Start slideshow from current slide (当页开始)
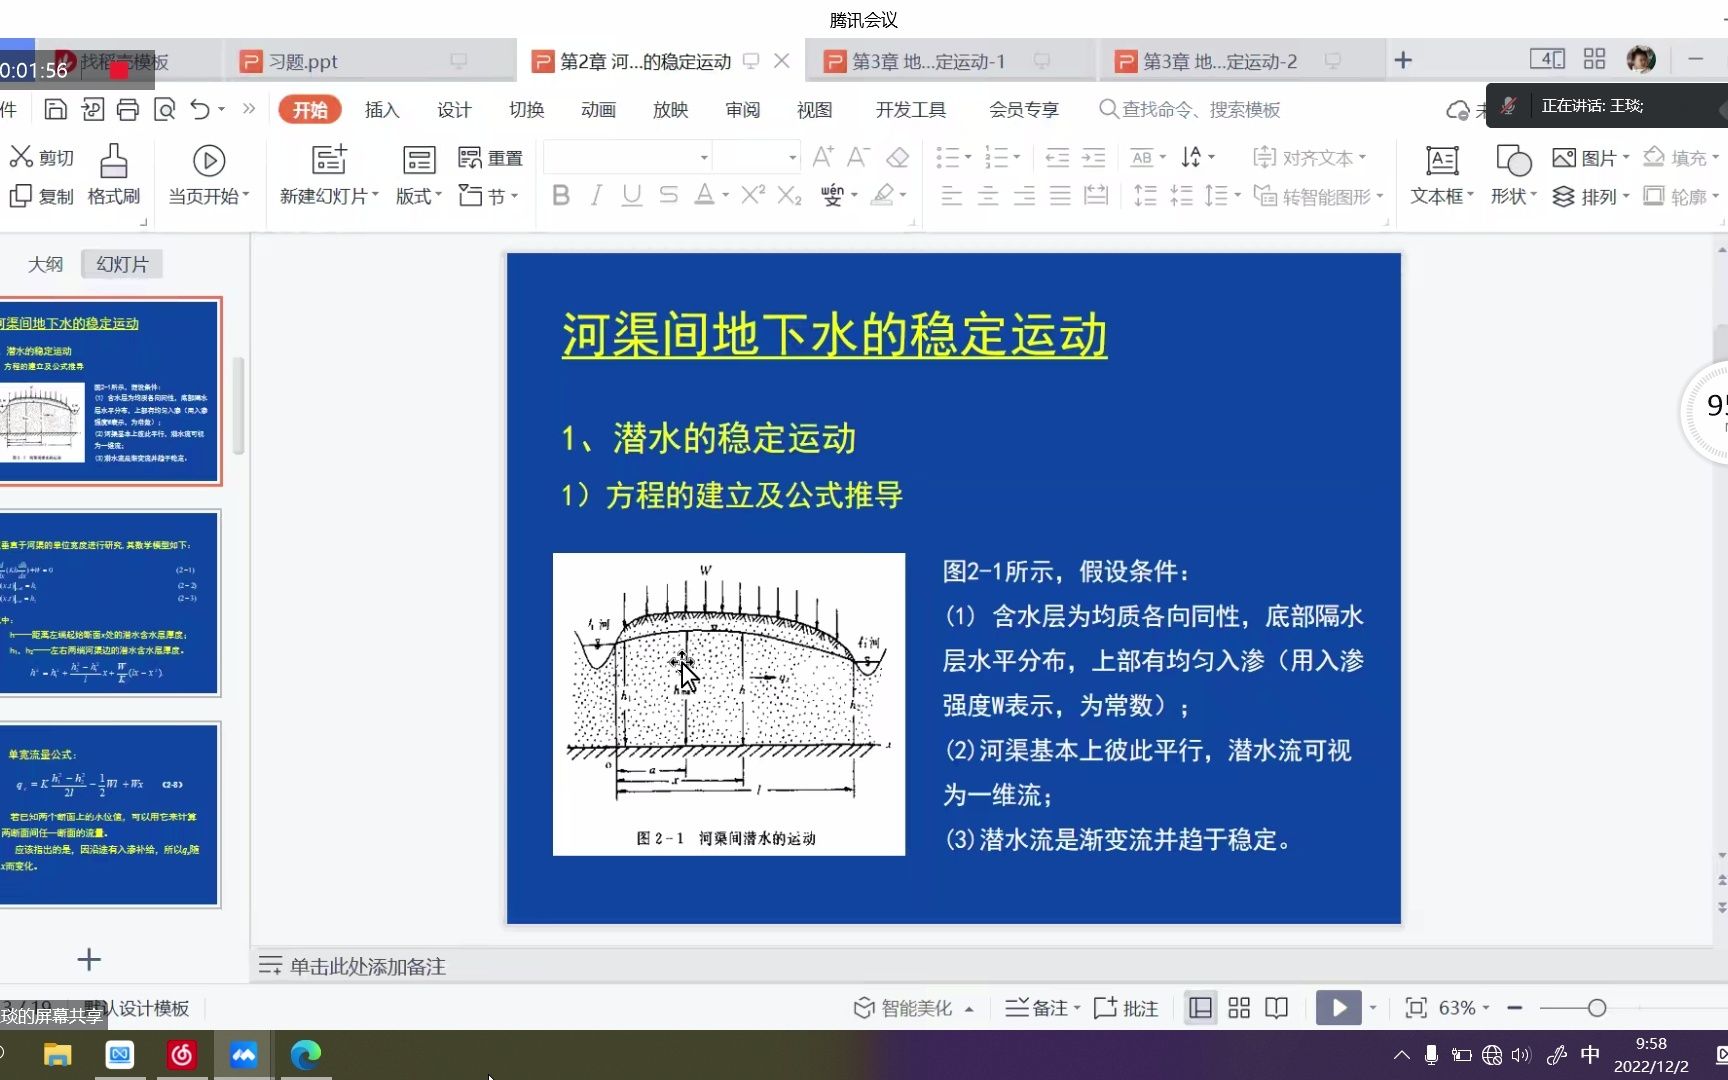 click(208, 175)
